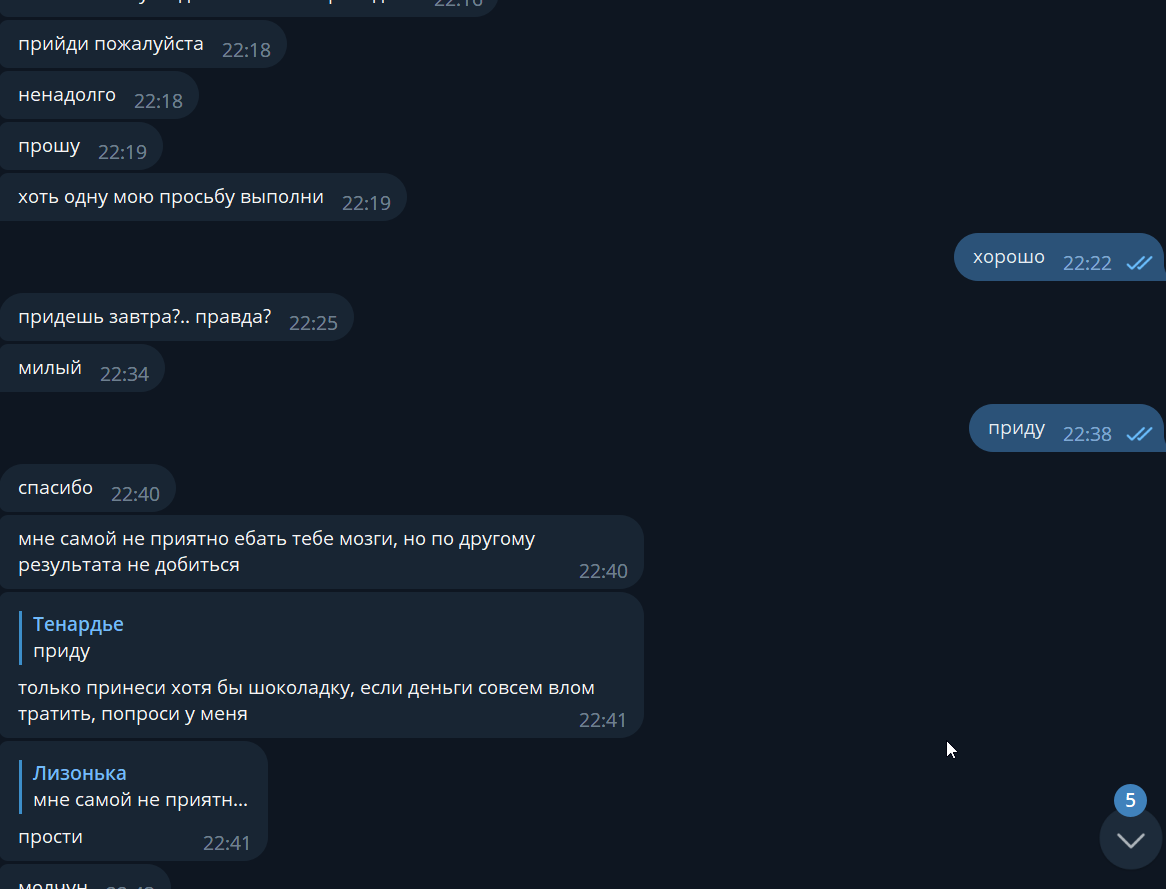Click the sender name 'Тенардье' in quote
The height and width of the screenshot is (889, 1166).
(78, 624)
